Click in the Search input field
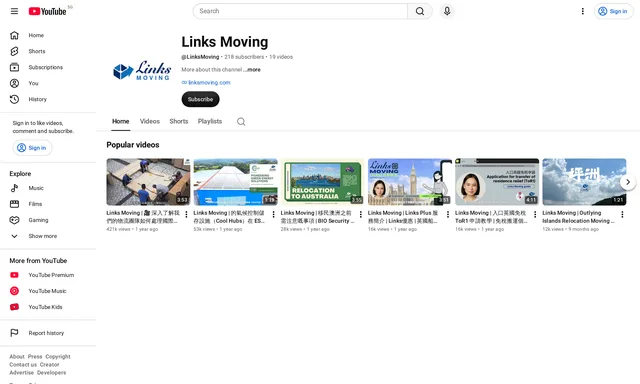640x384 pixels. tap(300, 11)
